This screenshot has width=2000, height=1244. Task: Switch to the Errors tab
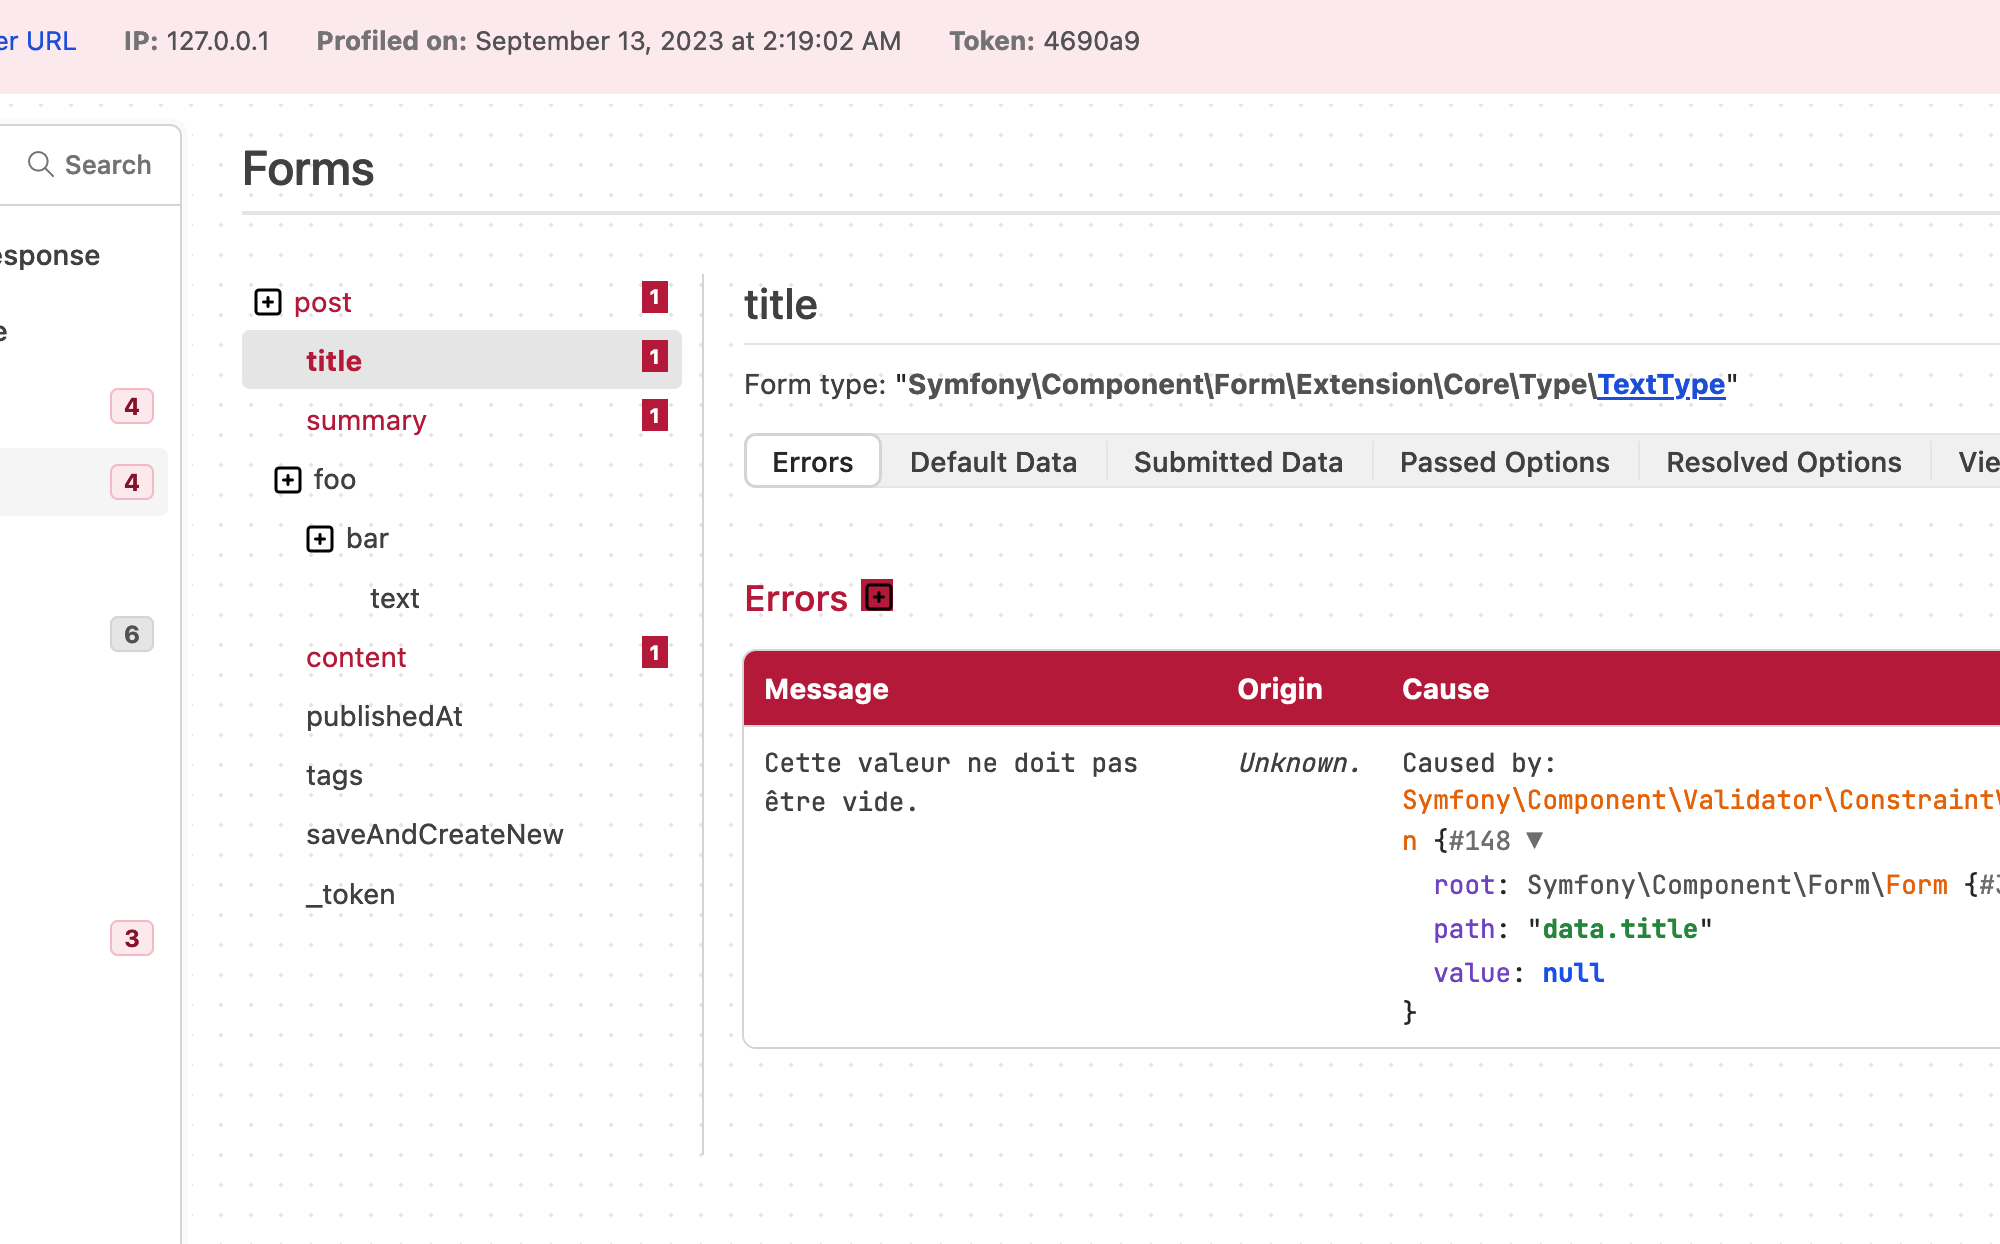(x=813, y=461)
